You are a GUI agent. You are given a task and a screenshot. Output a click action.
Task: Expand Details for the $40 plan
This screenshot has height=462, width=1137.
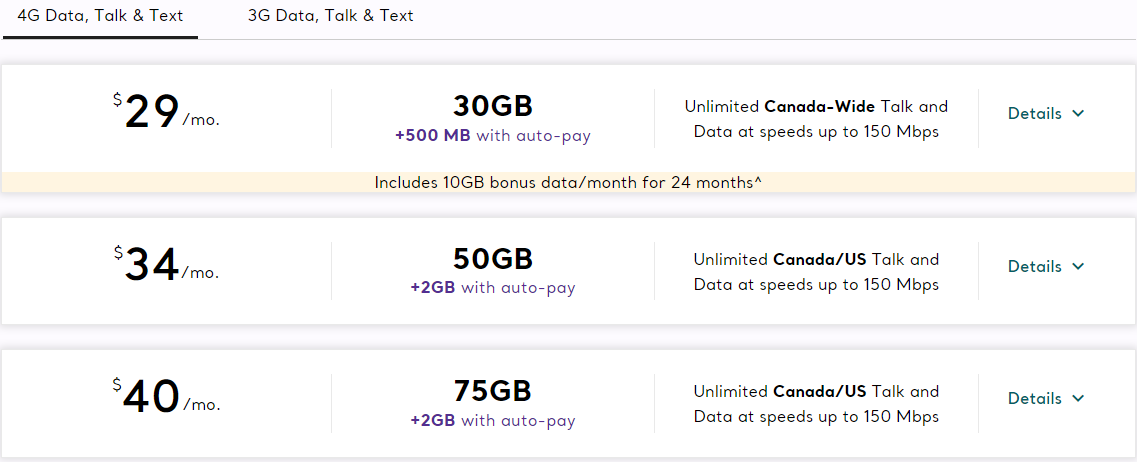tap(1035, 399)
